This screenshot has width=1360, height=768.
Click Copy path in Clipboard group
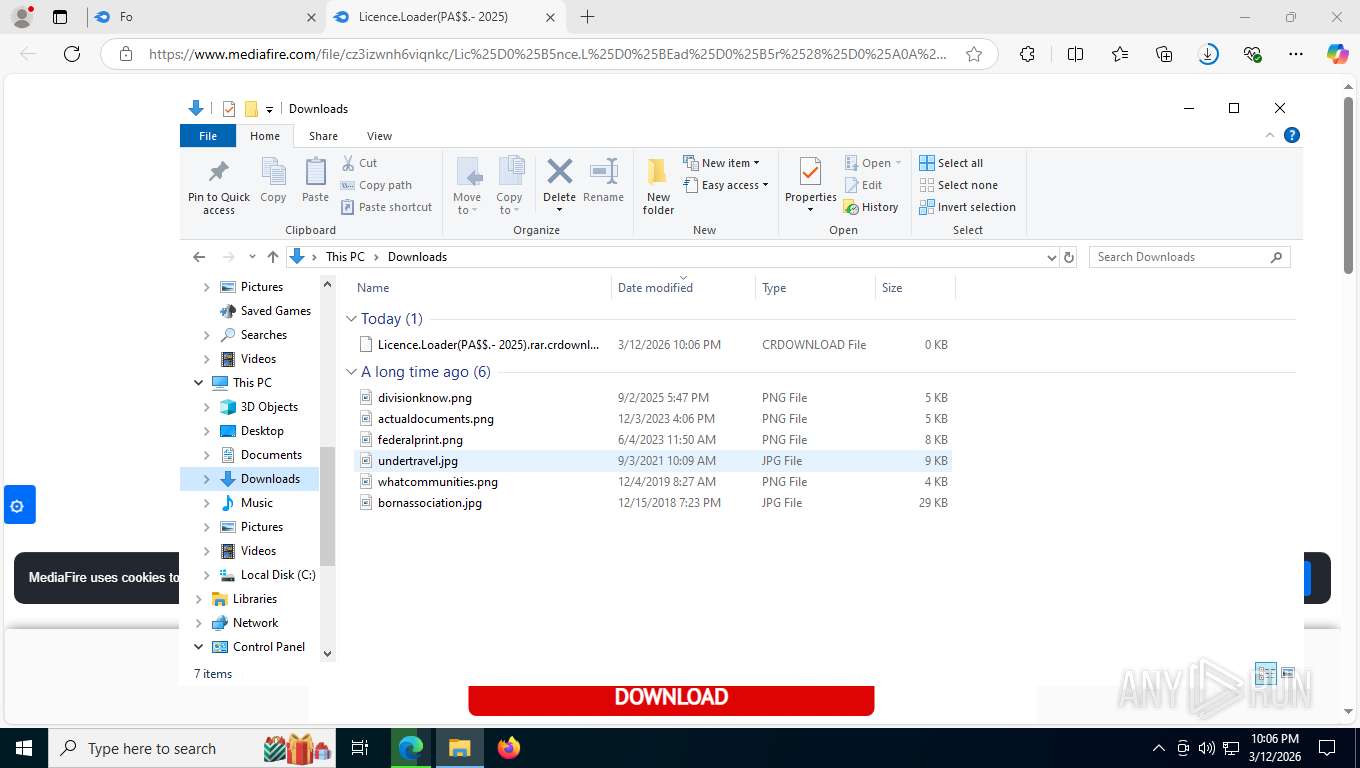click(376, 185)
